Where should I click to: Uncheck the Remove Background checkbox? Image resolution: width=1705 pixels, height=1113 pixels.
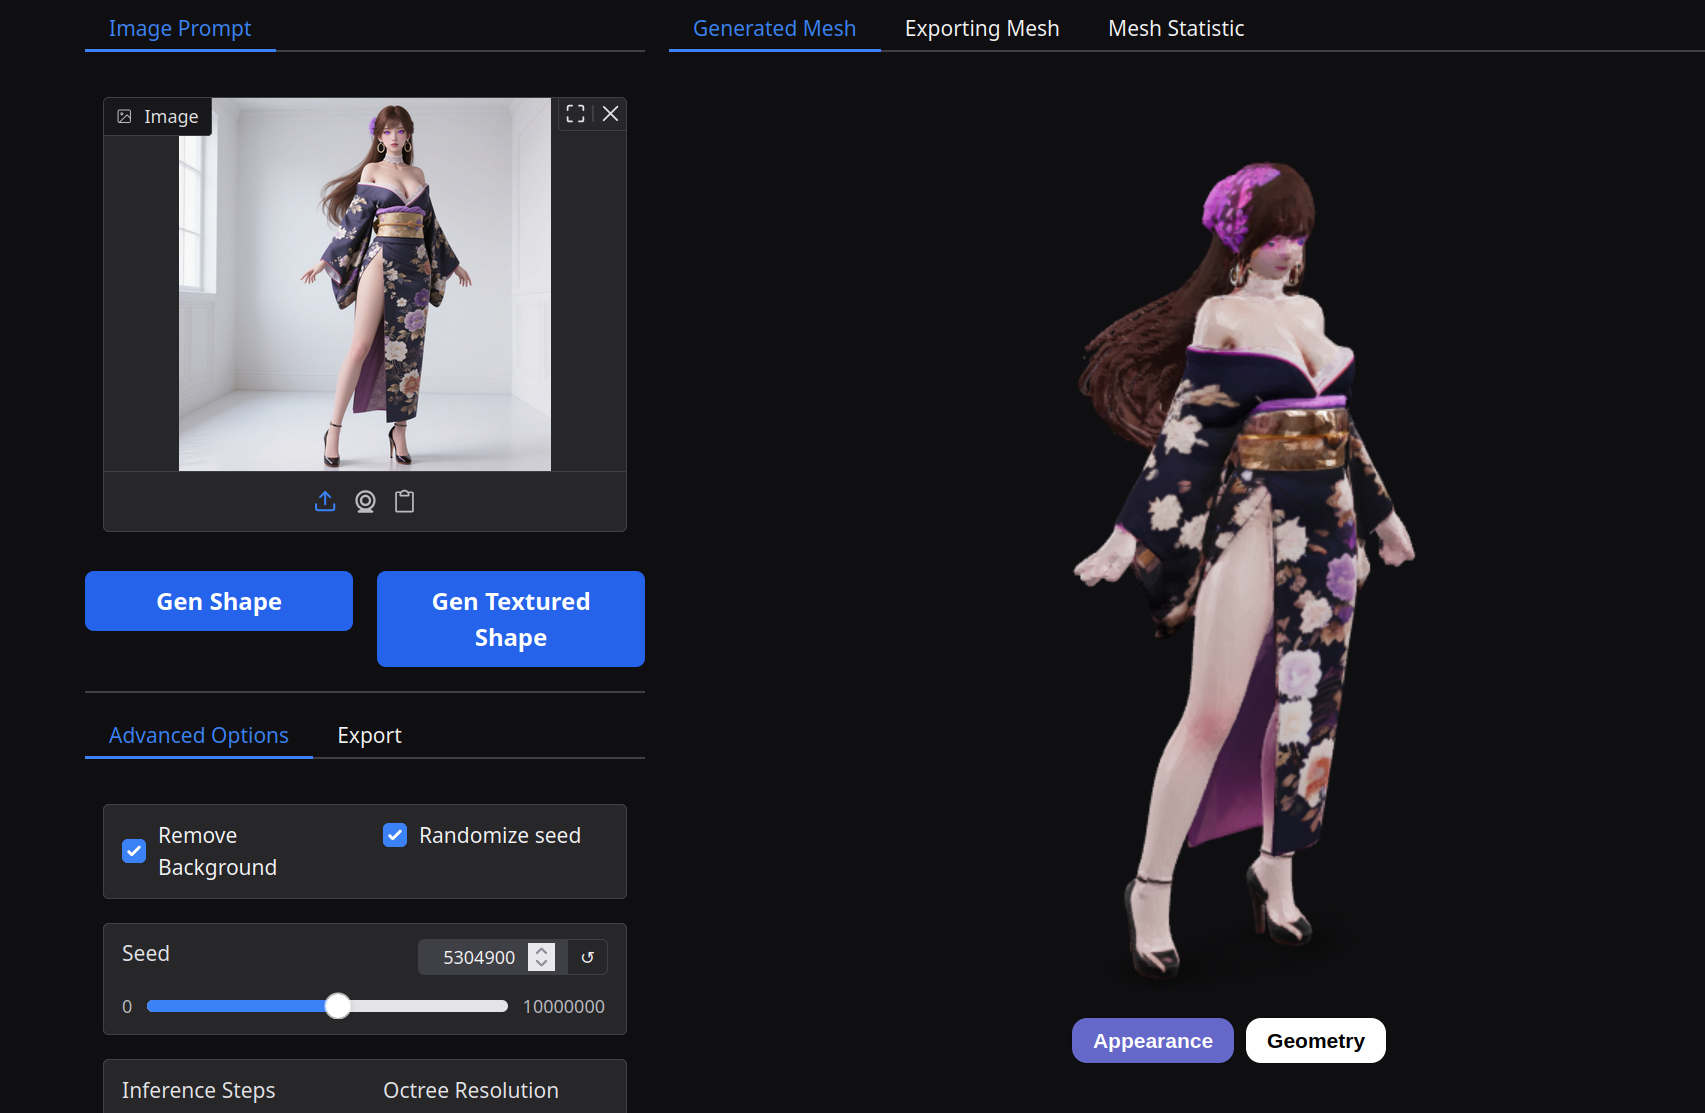coord(134,851)
